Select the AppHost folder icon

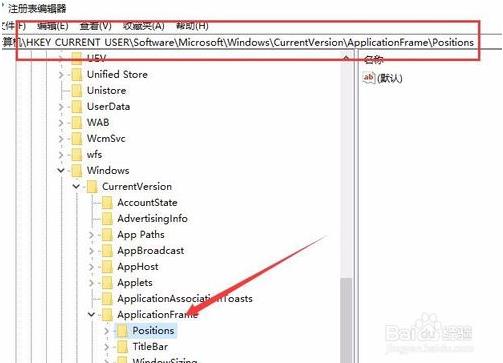(107, 267)
